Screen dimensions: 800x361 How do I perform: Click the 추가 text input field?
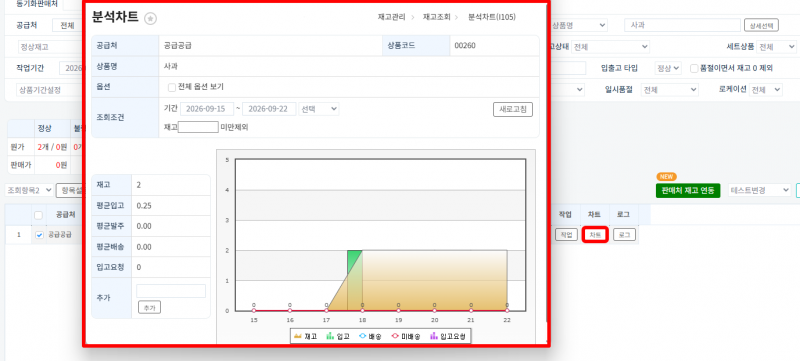tap(171, 291)
